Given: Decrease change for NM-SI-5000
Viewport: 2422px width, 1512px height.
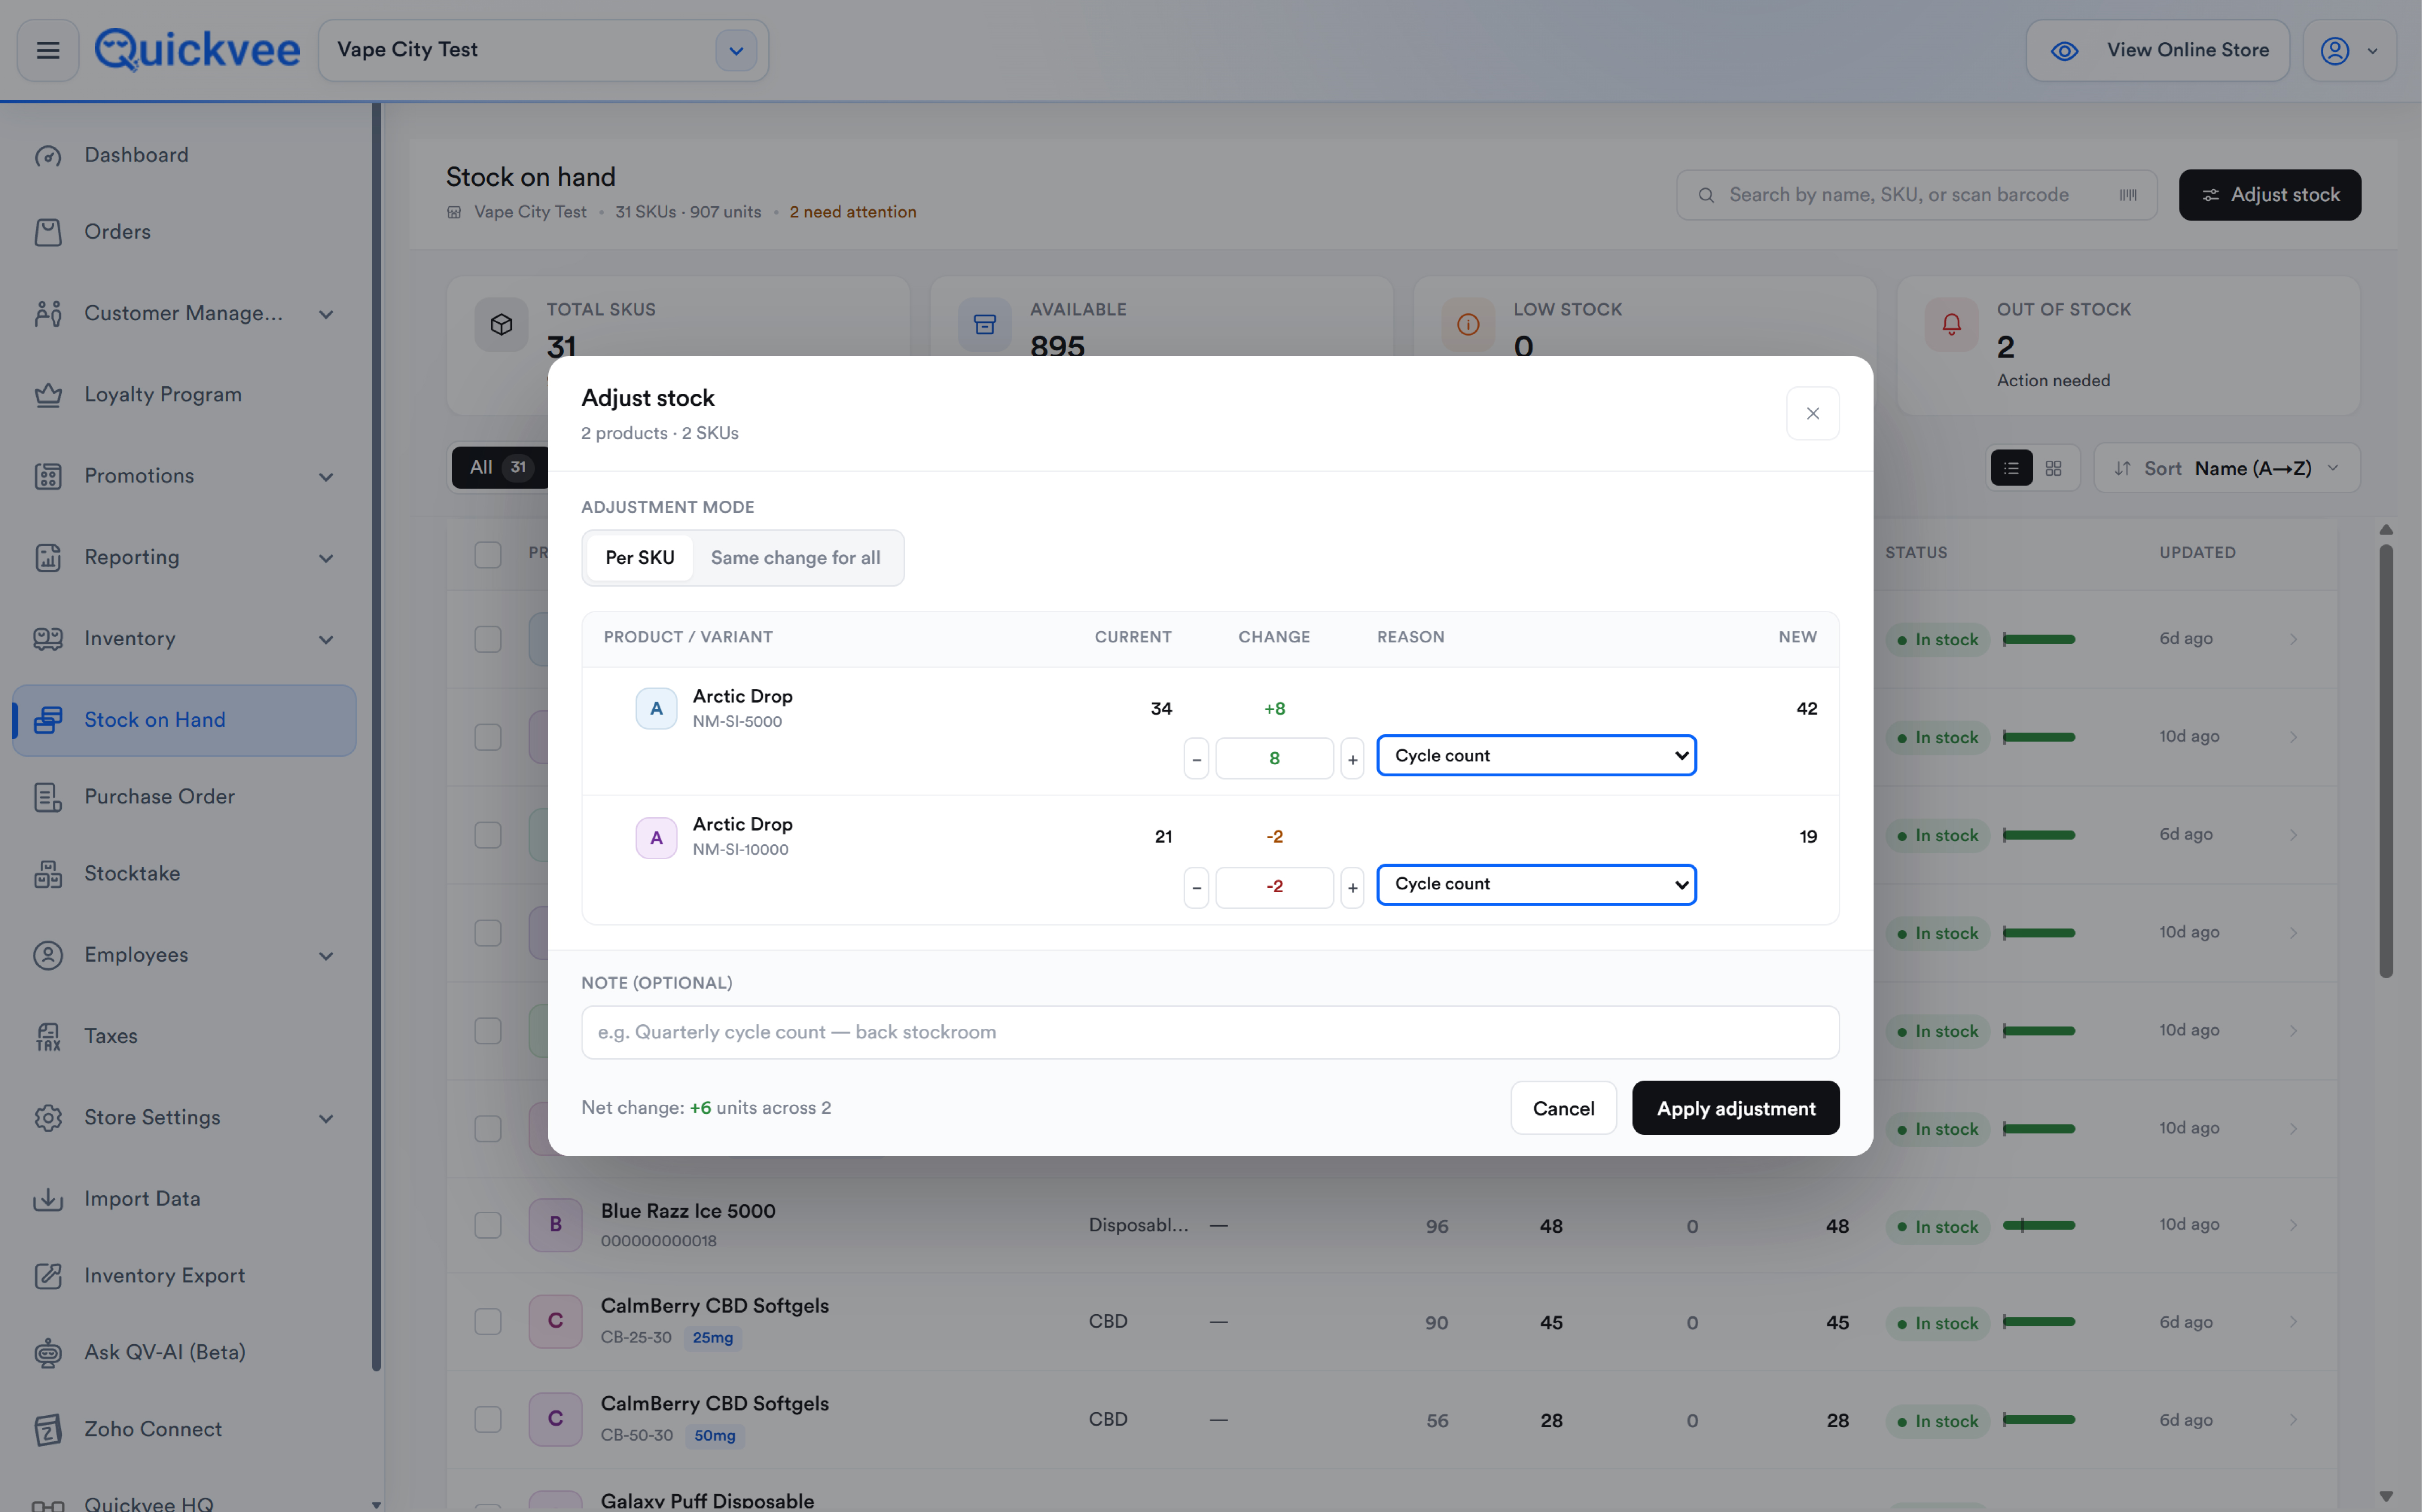Looking at the screenshot, I should pos(1196,759).
